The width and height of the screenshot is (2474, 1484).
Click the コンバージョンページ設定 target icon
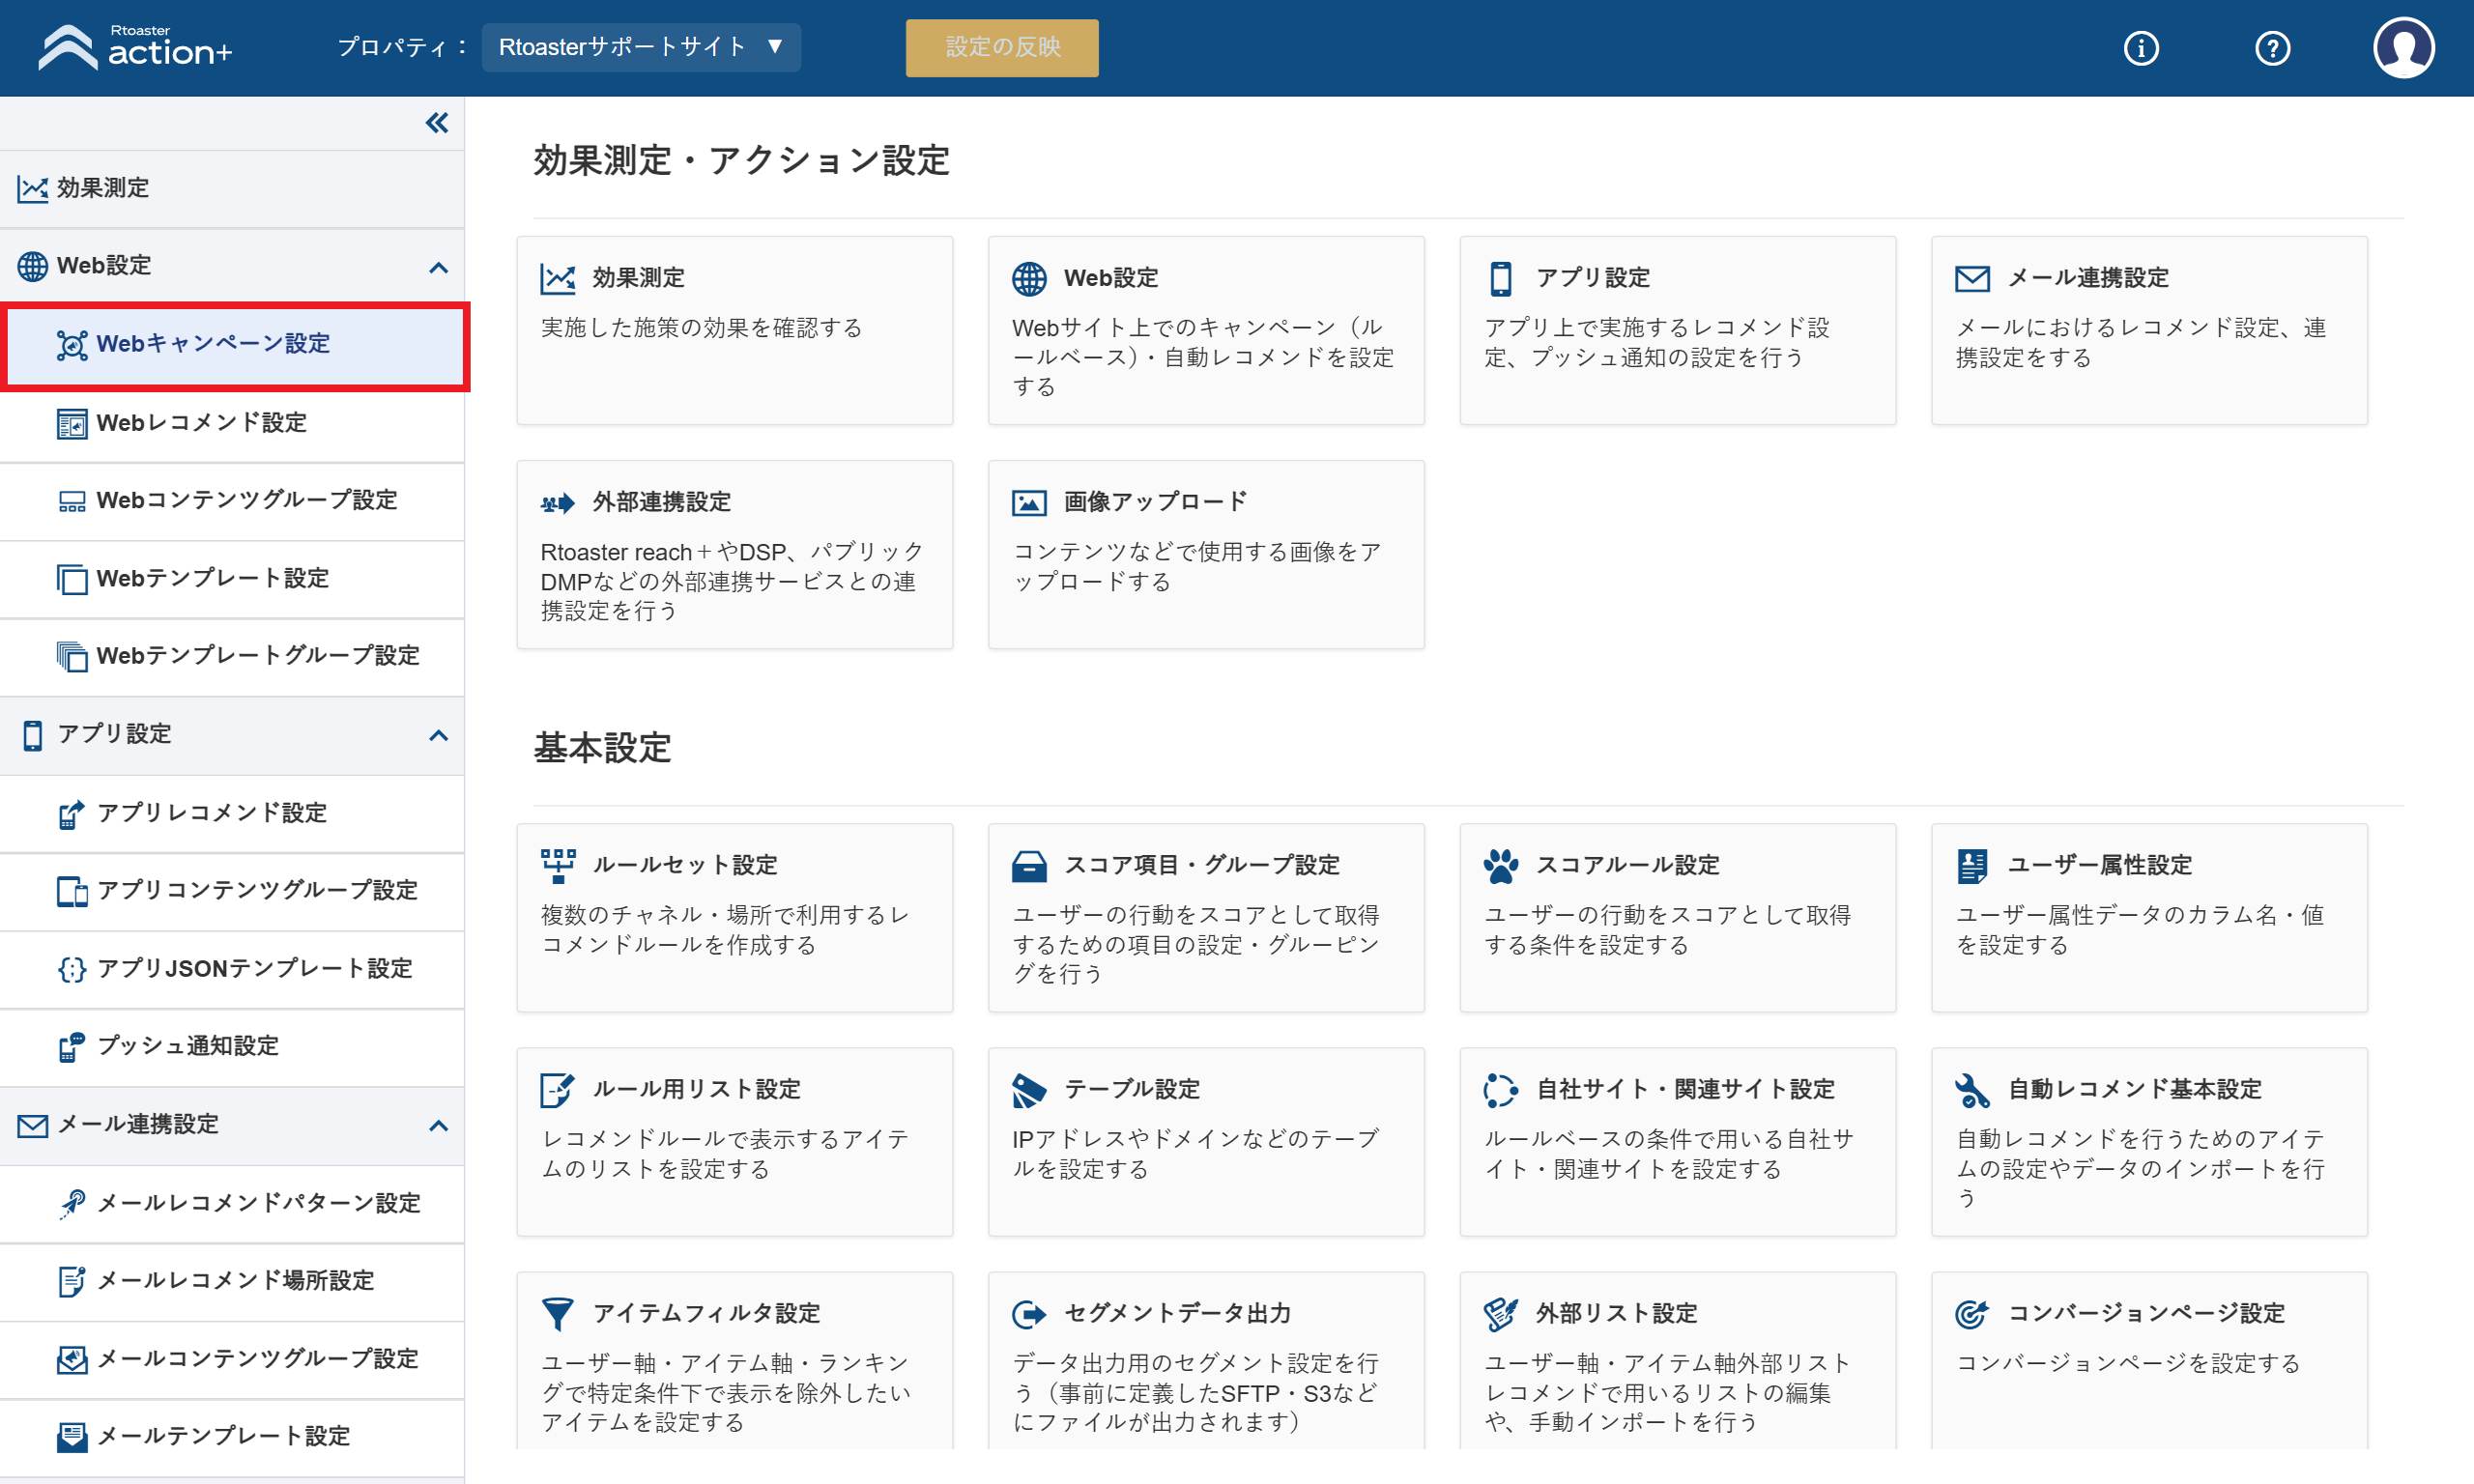1972,1314
